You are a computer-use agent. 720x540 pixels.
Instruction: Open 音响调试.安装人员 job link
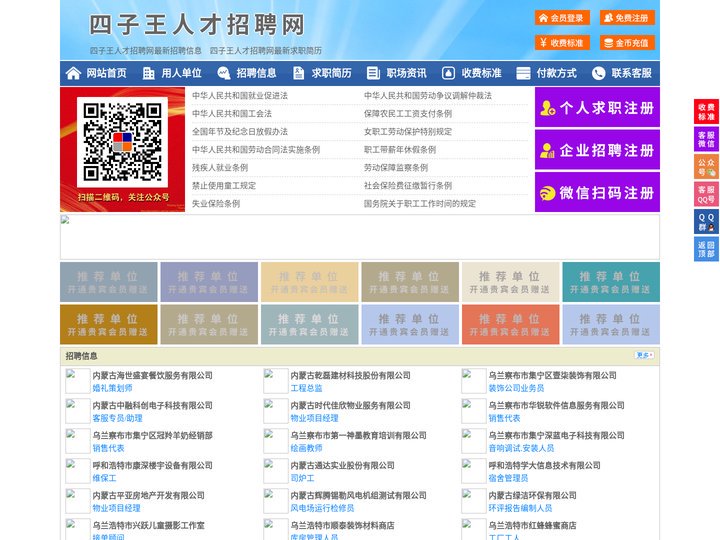click(x=521, y=448)
